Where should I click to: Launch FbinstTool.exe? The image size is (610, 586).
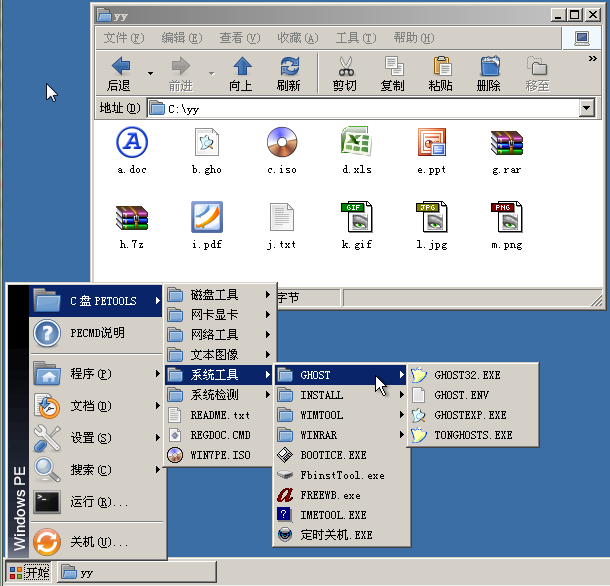[x=341, y=475]
